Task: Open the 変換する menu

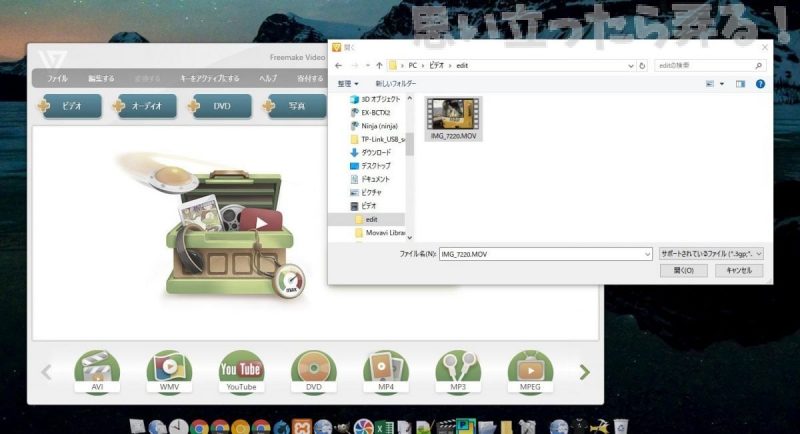Action: [x=147, y=79]
